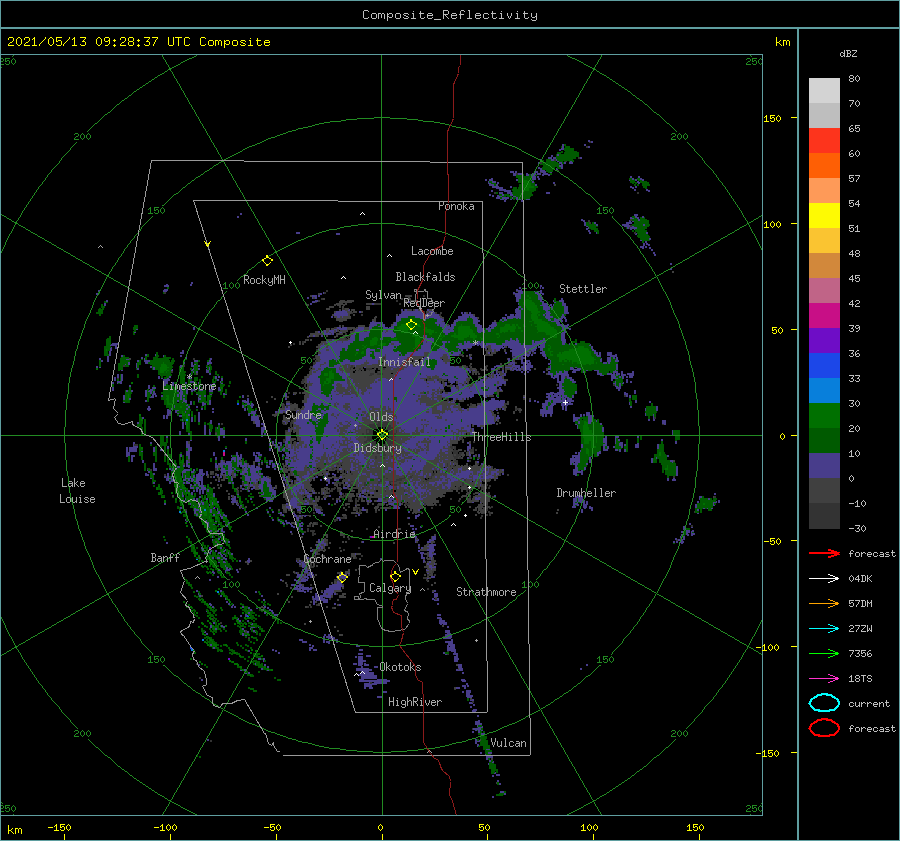Click the orange-yellow 48-51 dBZ swatch
The height and width of the screenshot is (841, 900).
[824, 241]
